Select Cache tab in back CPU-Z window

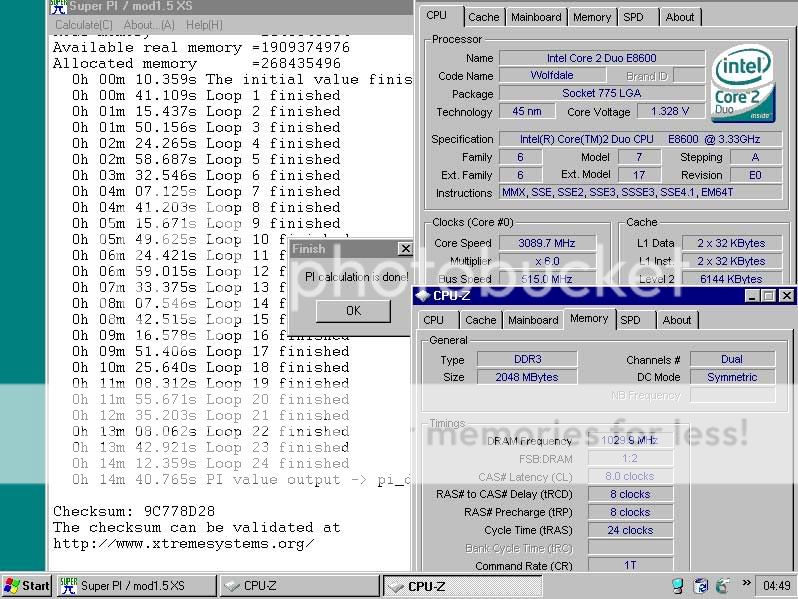coord(483,17)
